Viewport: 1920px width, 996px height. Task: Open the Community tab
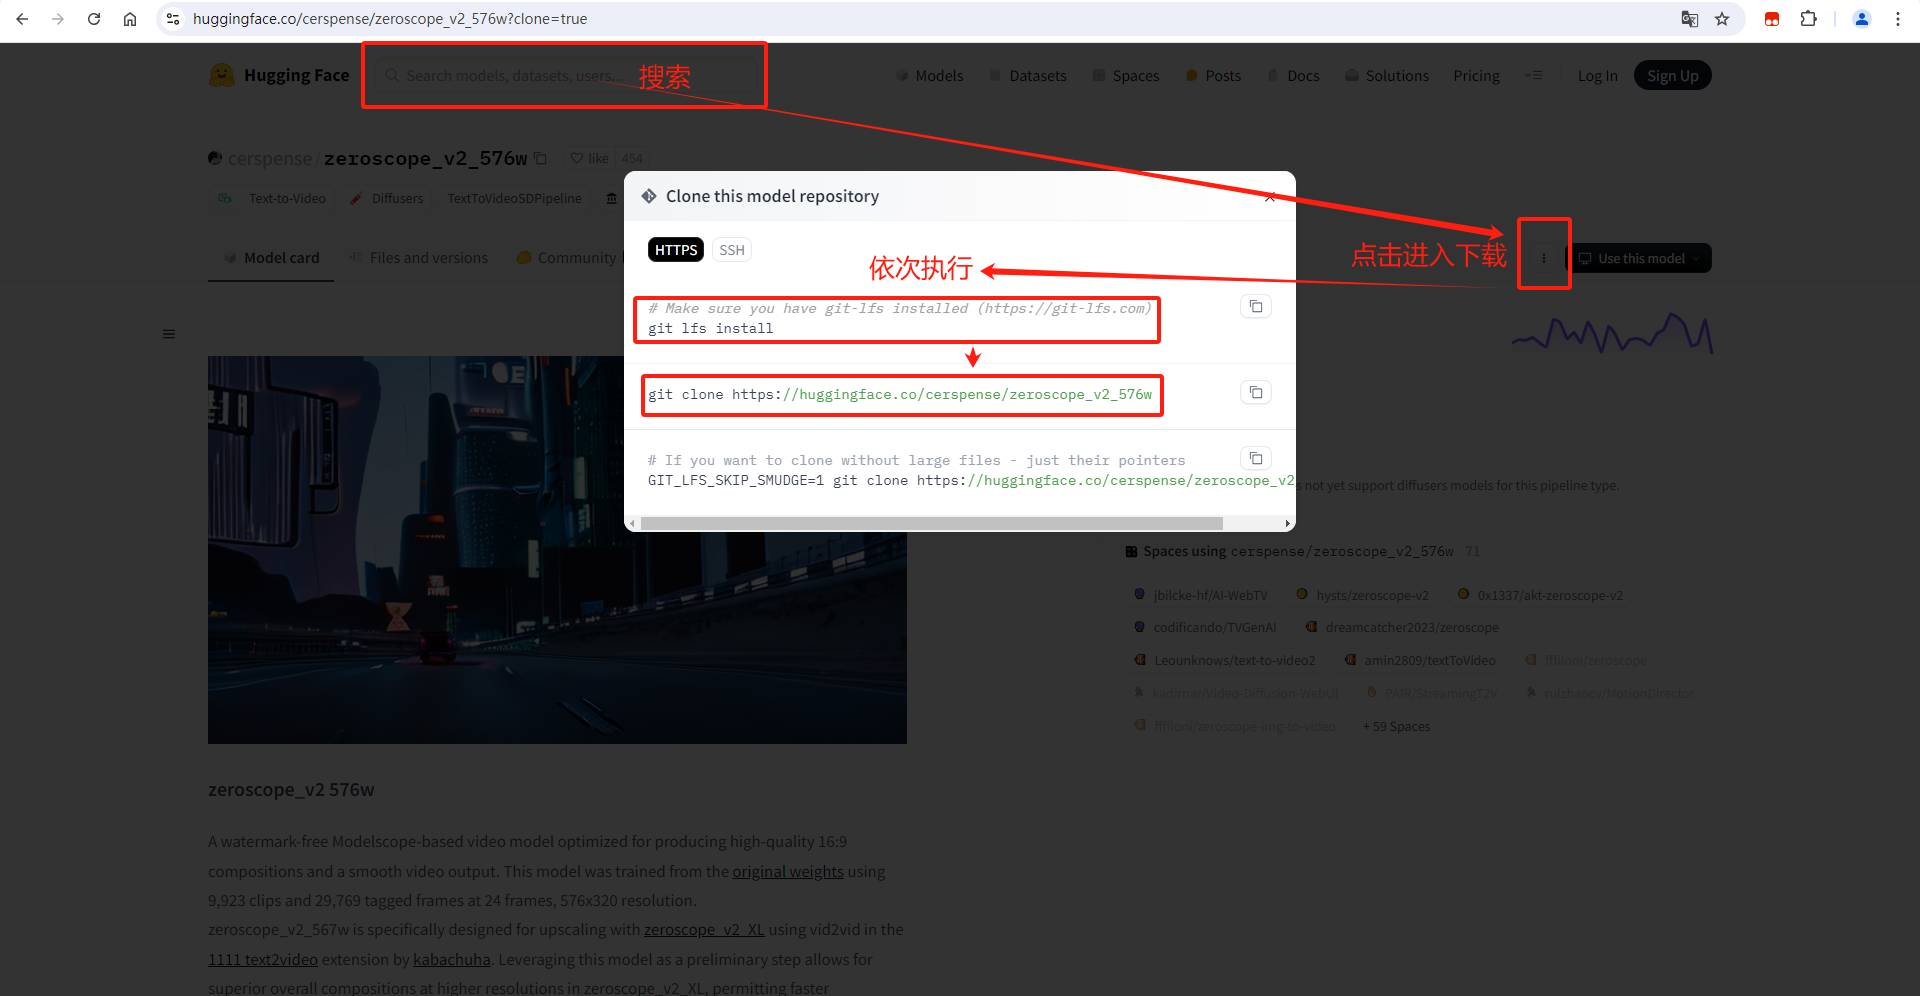(567, 258)
